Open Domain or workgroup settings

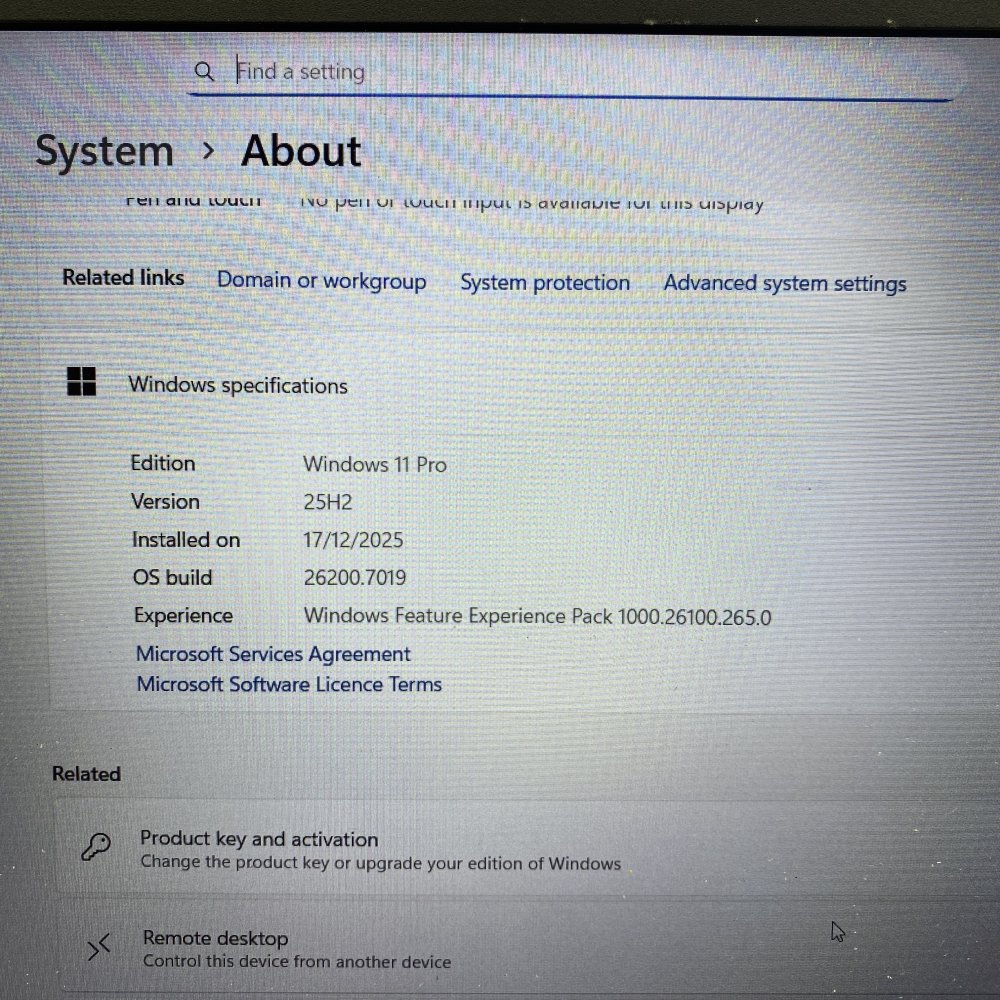[x=322, y=281]
